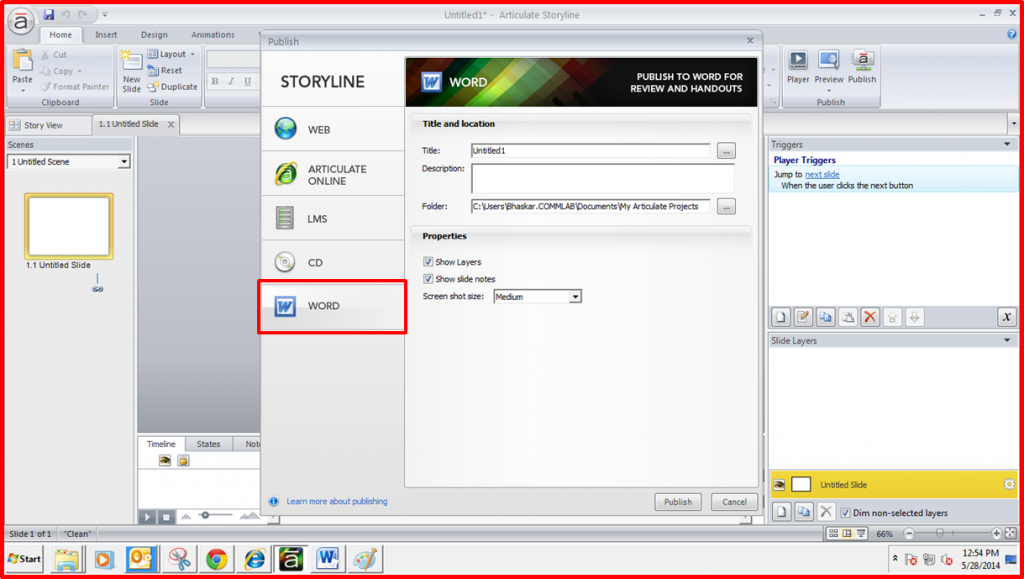Adjust the zoom slider near 66%
This screenshot has width=1024, height=579.
942,534
